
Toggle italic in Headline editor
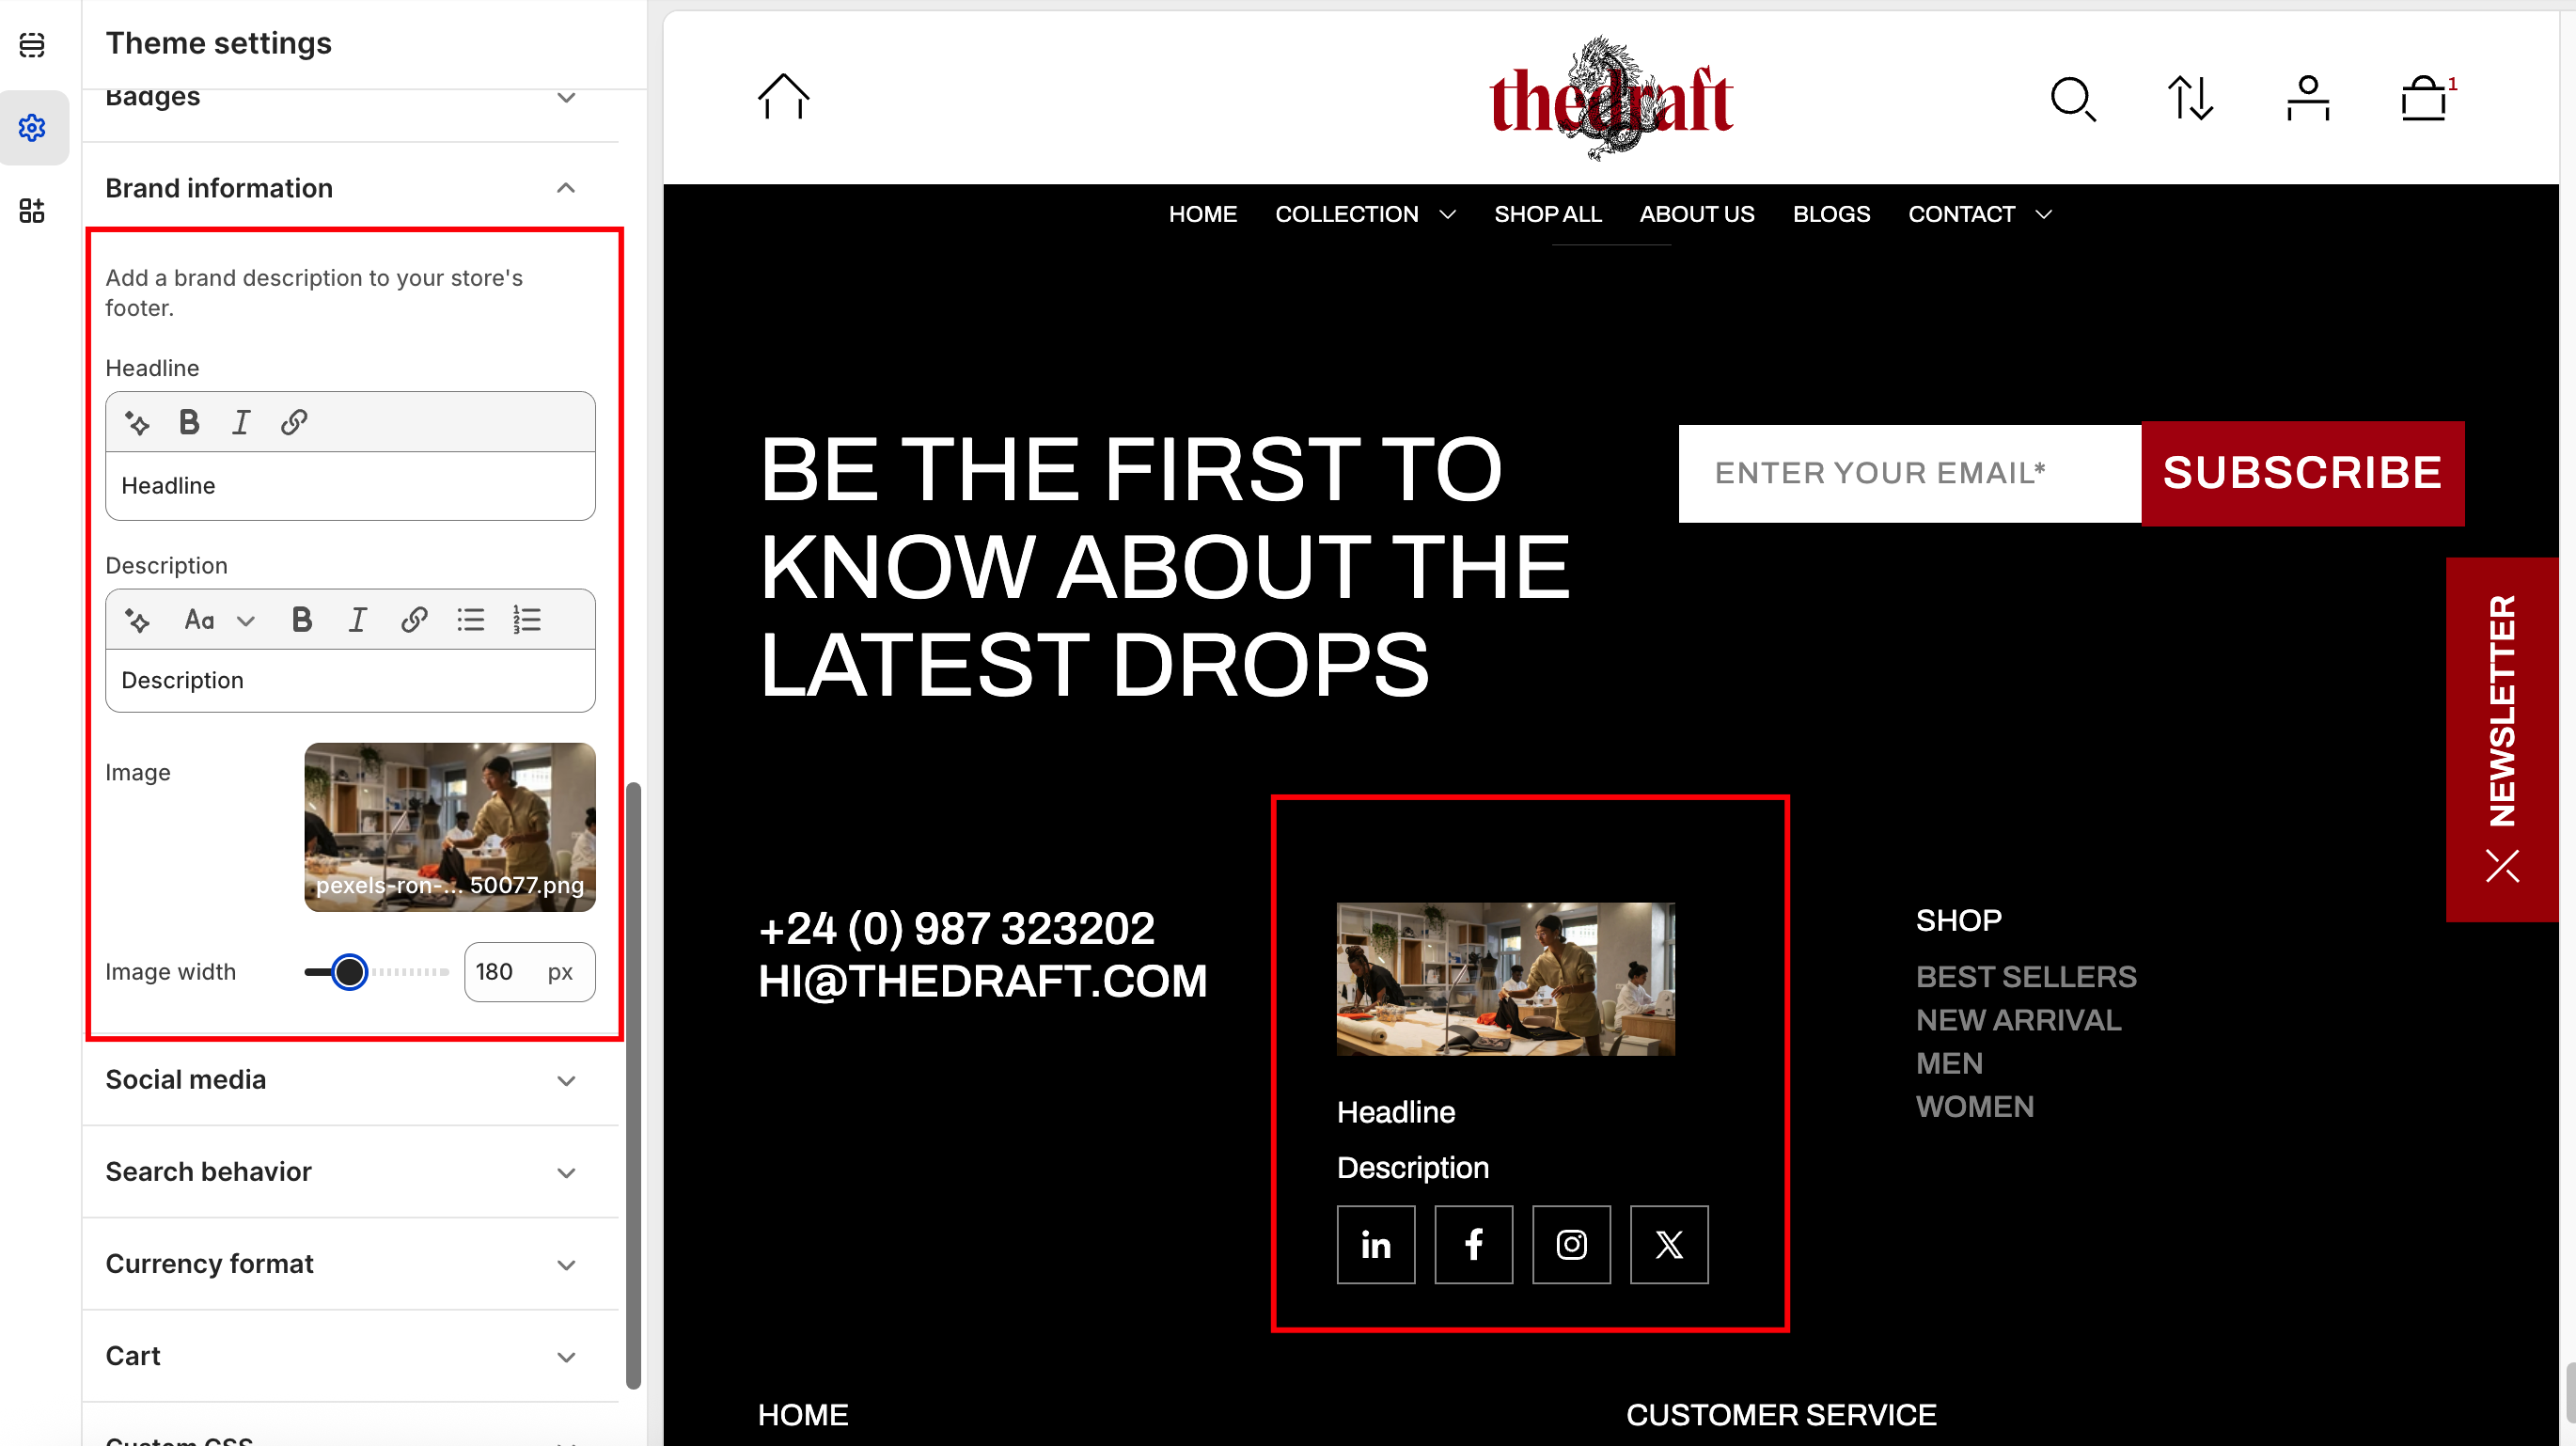pos(241,423)
